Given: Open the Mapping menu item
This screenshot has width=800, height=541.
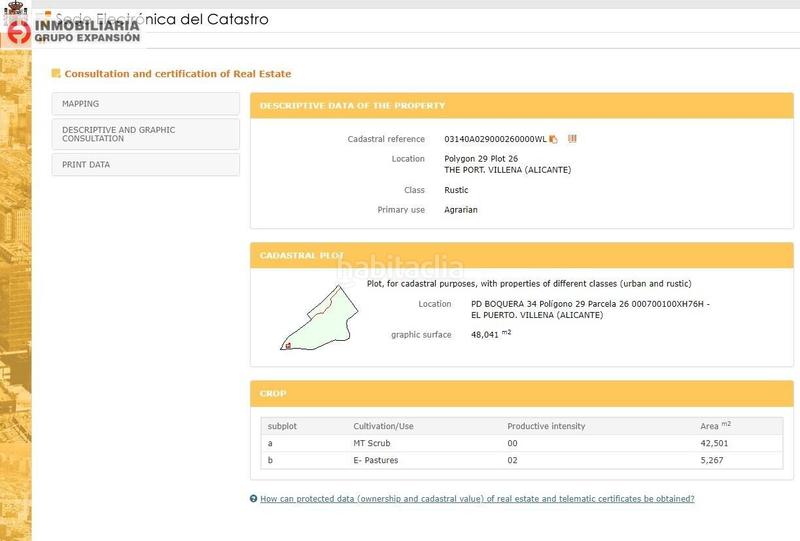Looking at the screenshot, I should 145,104.
